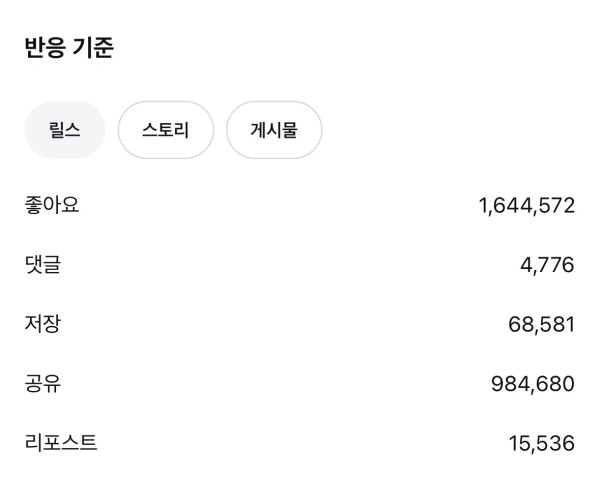
Task: Select the 68,581 saves value
Action: click(x=541, y=325)
